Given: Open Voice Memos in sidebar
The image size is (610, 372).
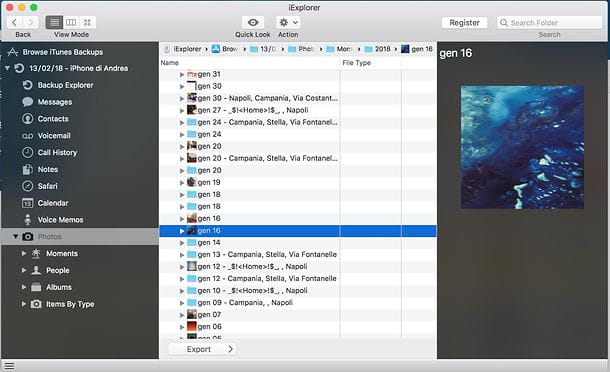Looking at the screenshot, I should [60, 220].
